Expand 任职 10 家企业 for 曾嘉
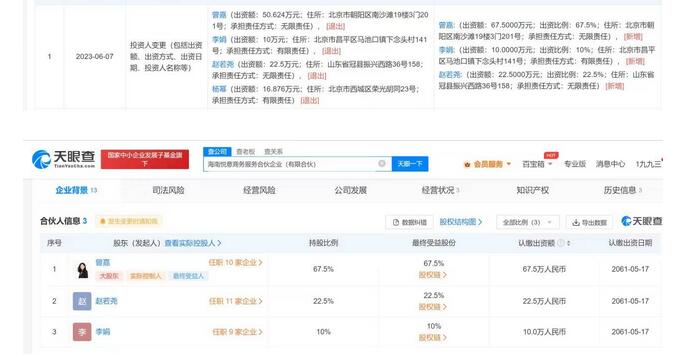This screenshot has width=689, height=363. click(236, 262)
